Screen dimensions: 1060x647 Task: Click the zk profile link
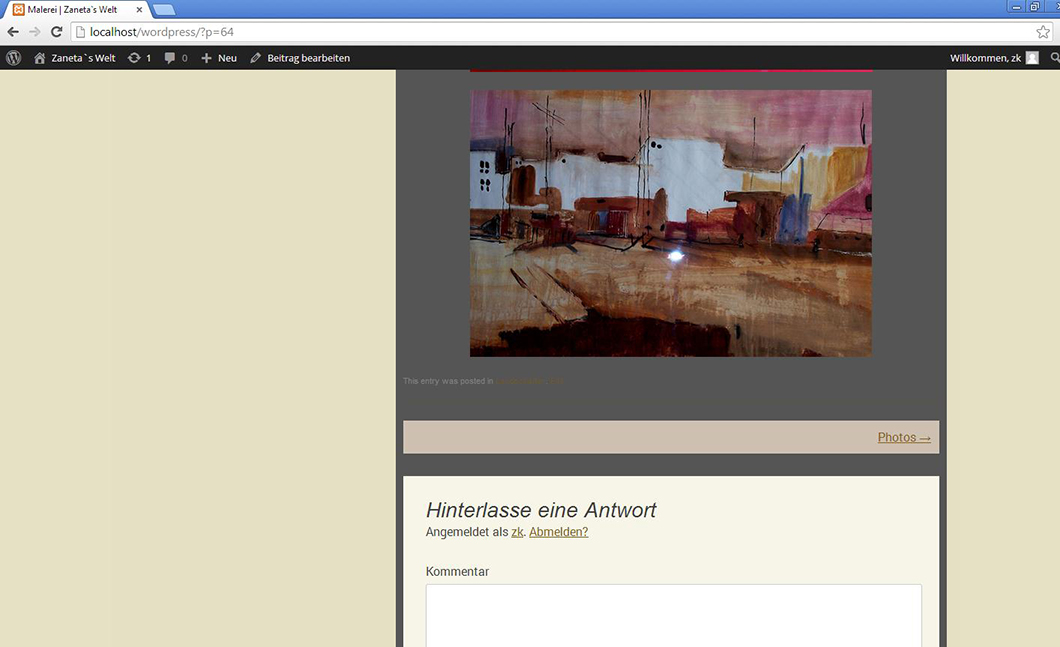click(x=517, y=532)
